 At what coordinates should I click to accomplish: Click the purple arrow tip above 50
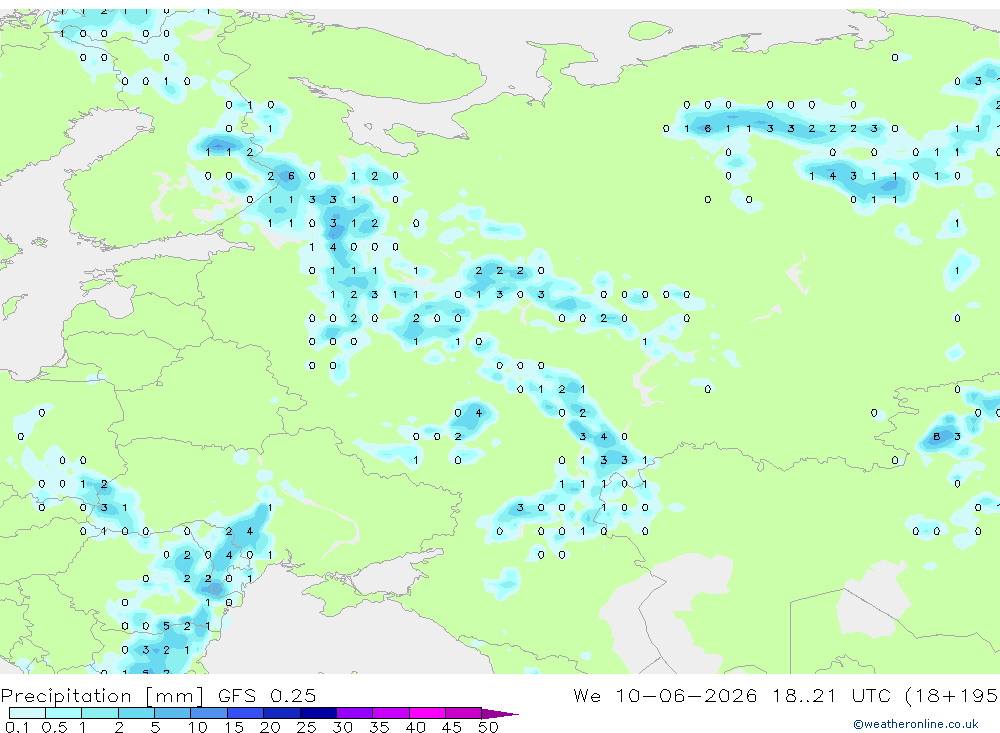pos(500,714)
